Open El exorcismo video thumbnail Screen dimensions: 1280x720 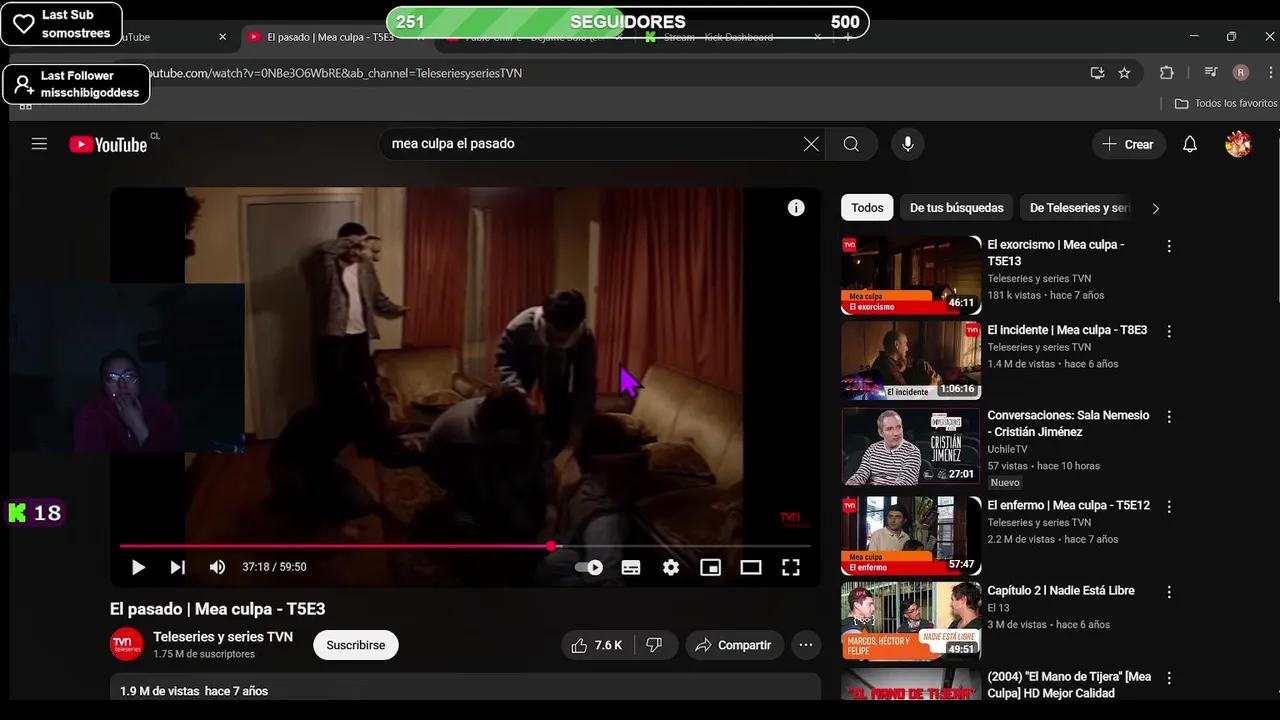pos(911,275)
